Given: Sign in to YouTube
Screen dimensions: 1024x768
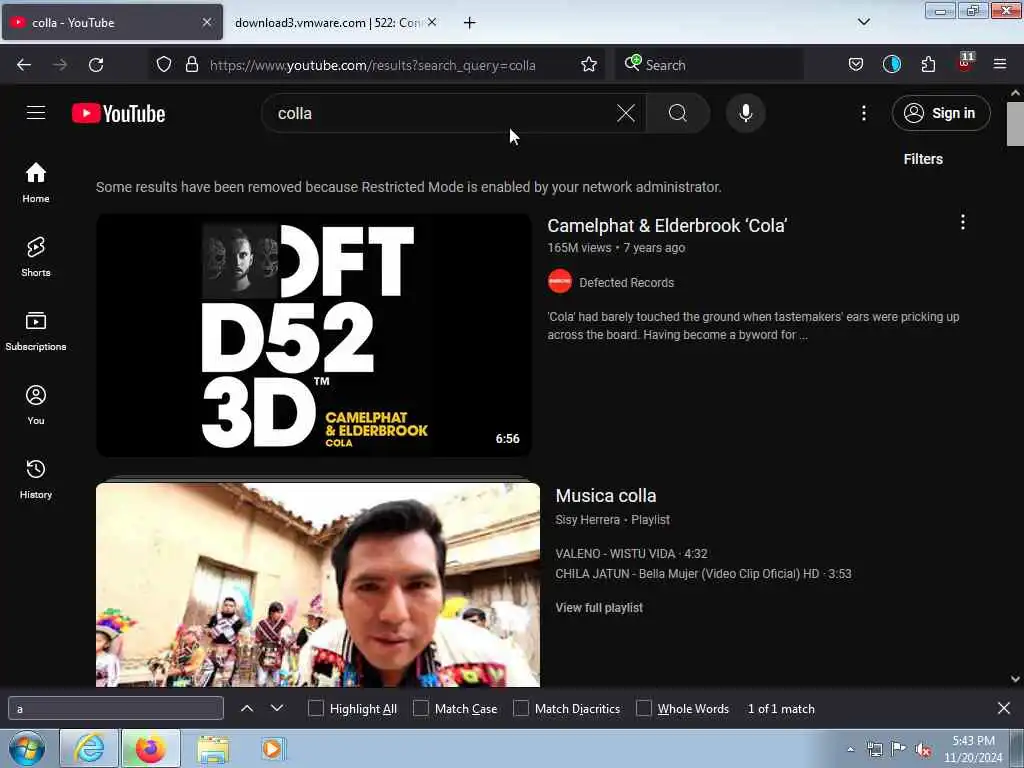Looking at the screenshot, I should click(x=941, y=113).
